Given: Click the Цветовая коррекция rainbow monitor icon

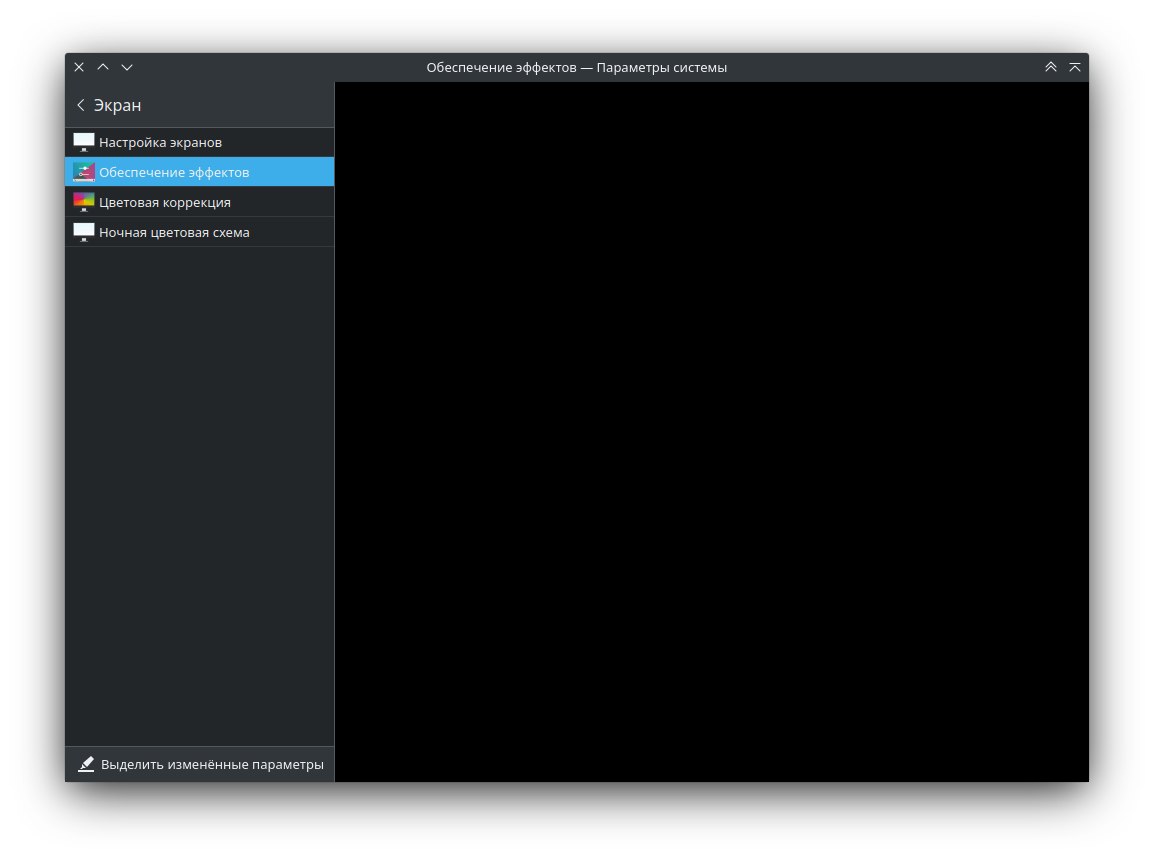Looking at the screenshot, I should click(84, 202).
